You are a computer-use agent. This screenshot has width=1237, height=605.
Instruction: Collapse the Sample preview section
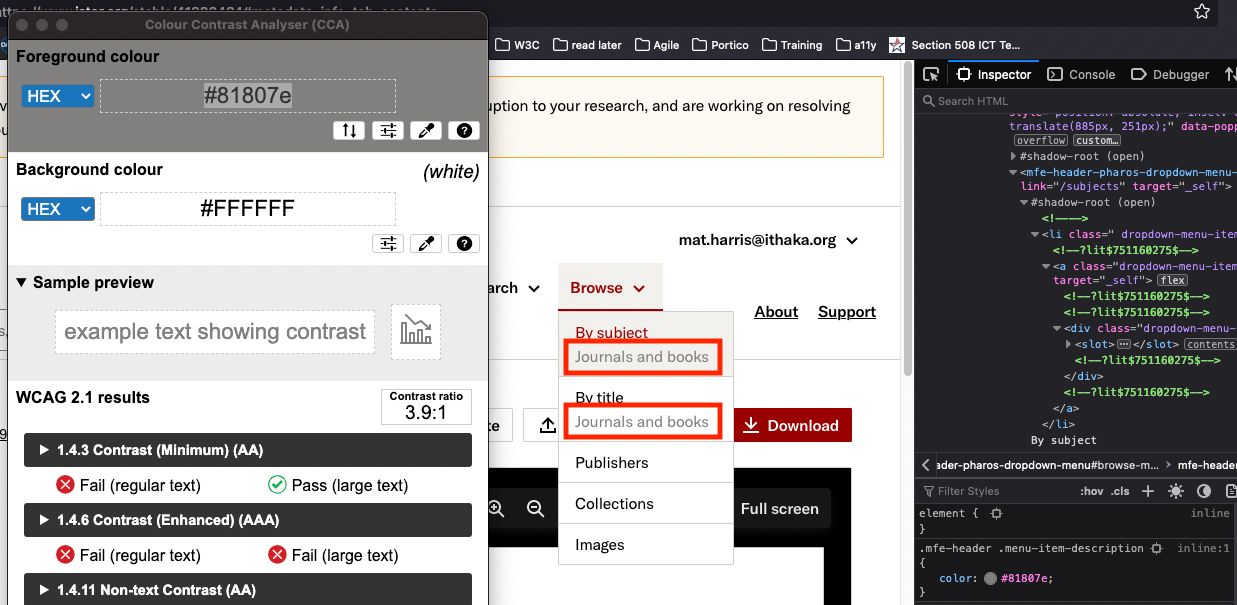22,282
